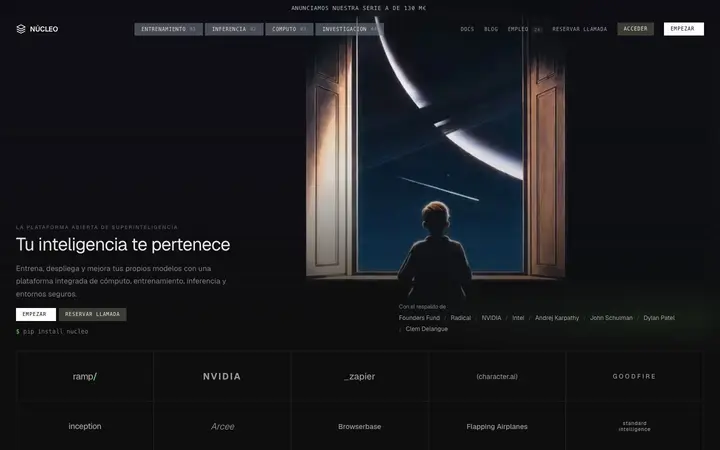Viewport: 720px width, 450px height.
Task: Open the Cómputo nav menu
Action: pyautogui.click(x=289, y=29)
